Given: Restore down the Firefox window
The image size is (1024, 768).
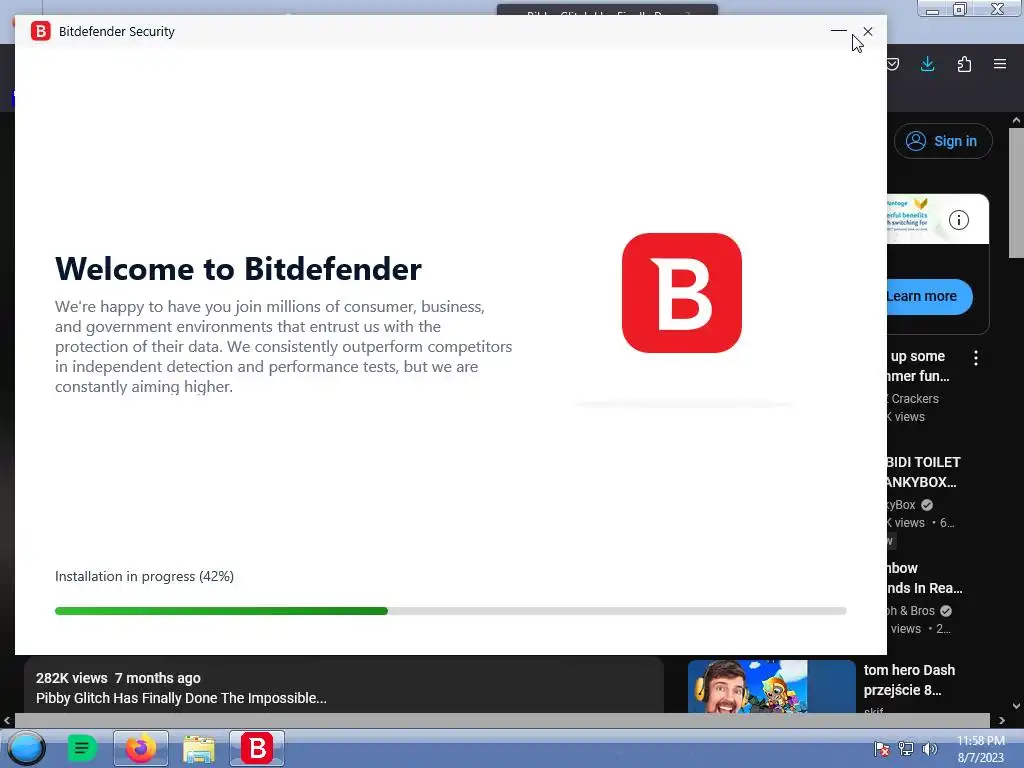Looking at the screenshot, I should (x=960, y=8).
